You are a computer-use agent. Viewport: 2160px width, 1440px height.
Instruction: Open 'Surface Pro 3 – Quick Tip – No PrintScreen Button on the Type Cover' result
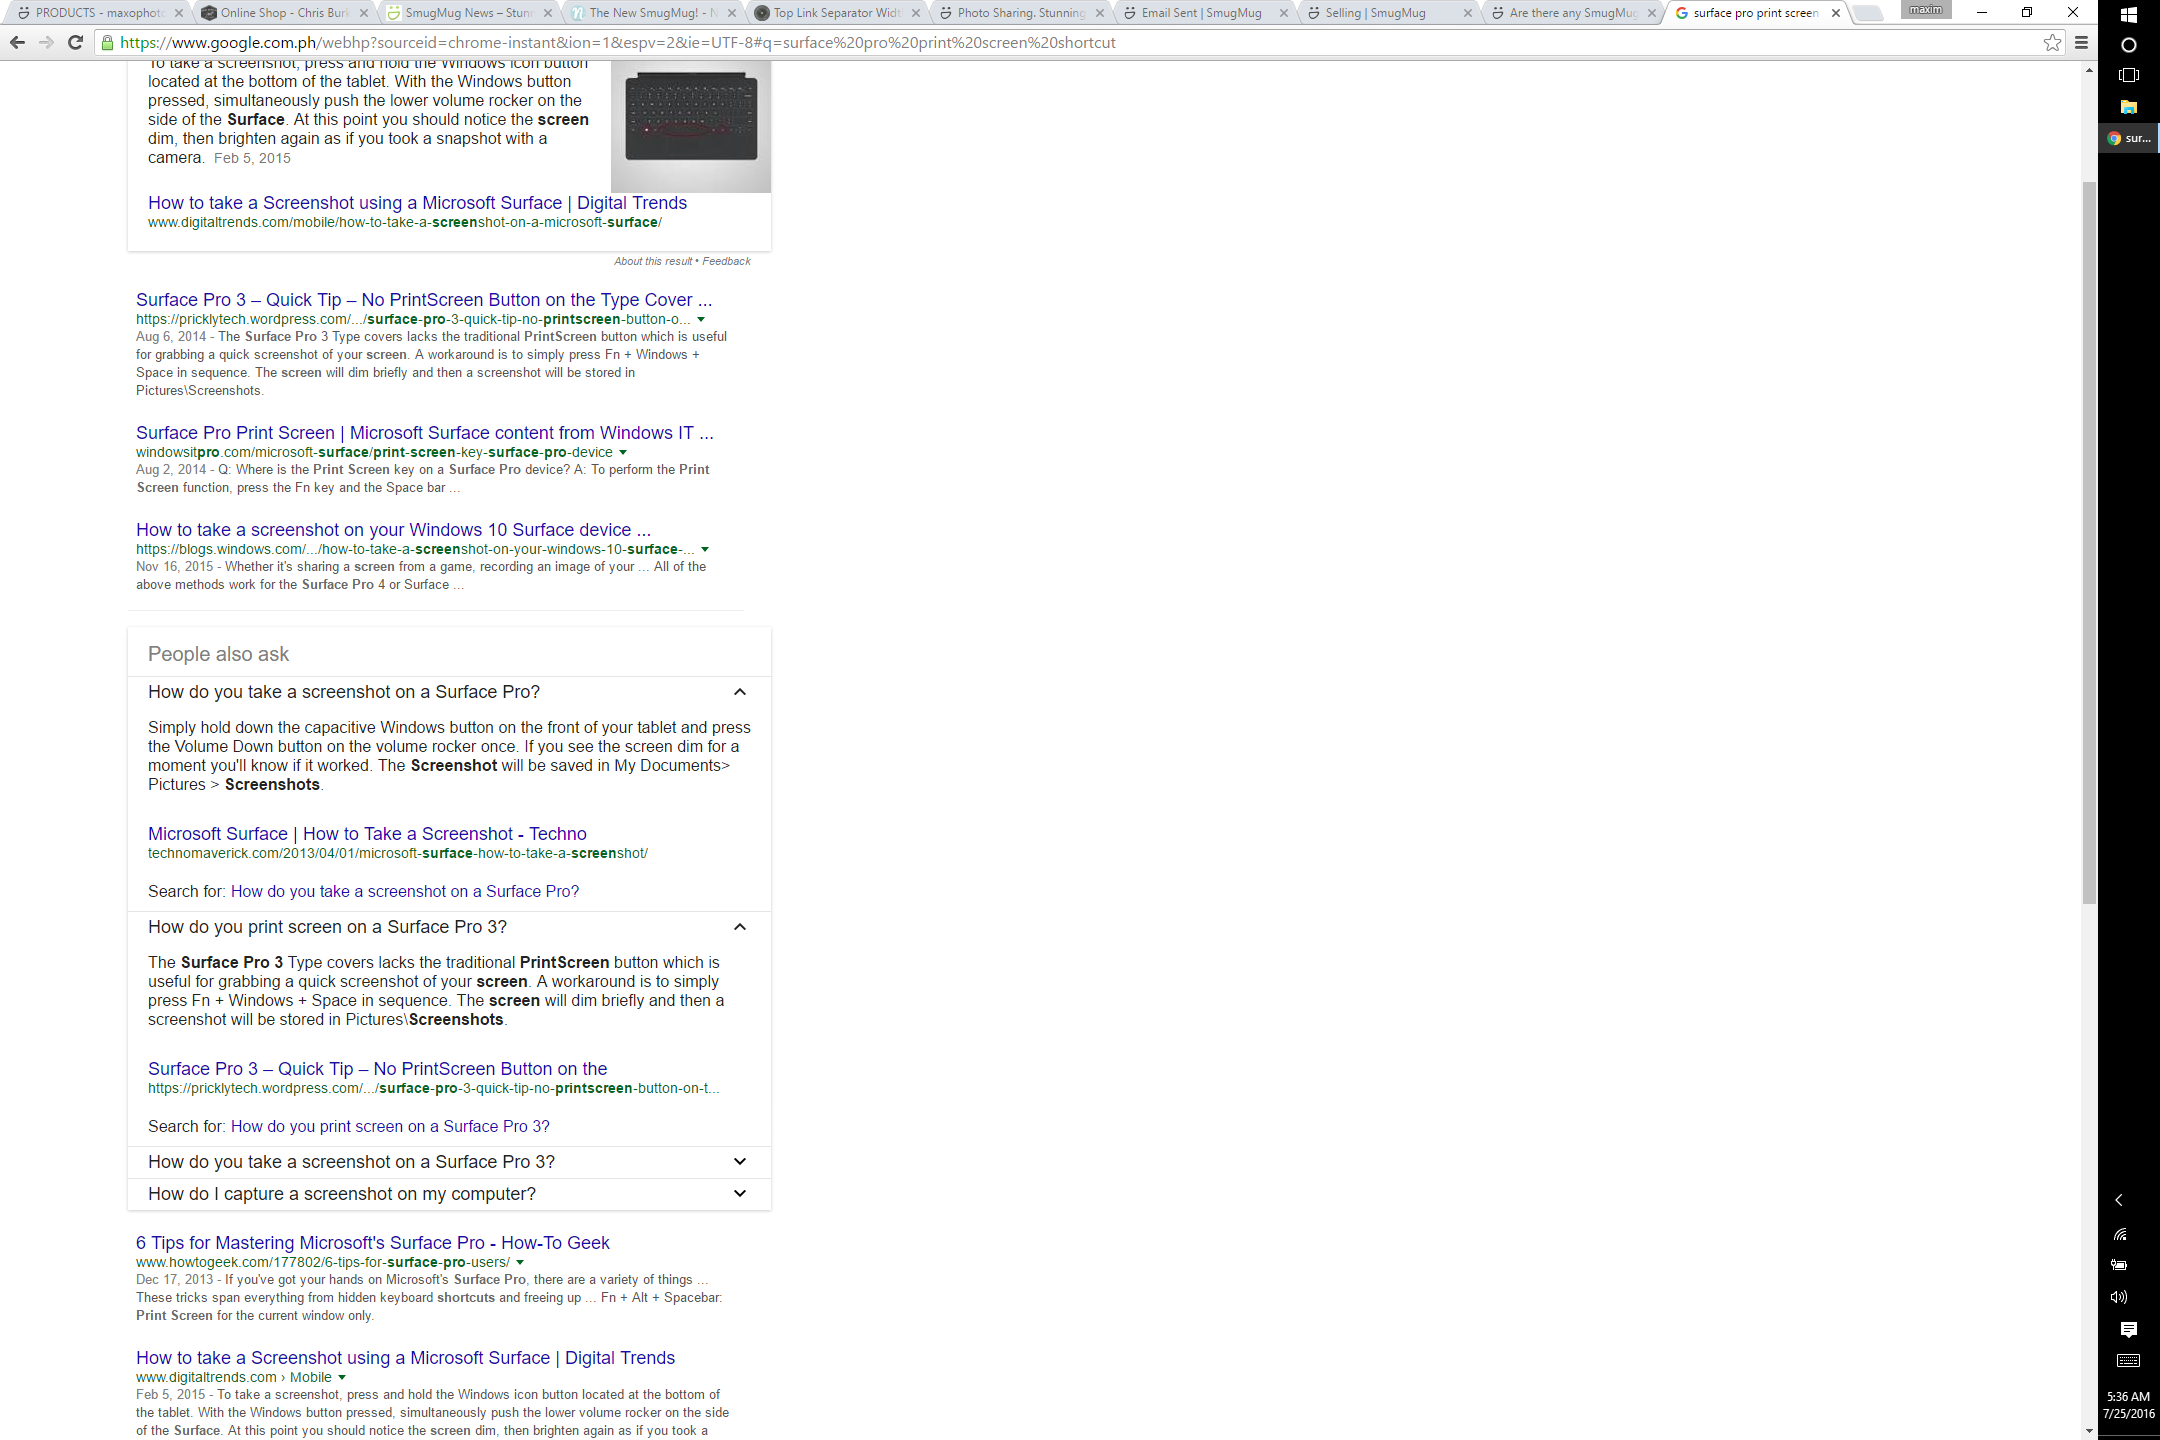[424, 300]
